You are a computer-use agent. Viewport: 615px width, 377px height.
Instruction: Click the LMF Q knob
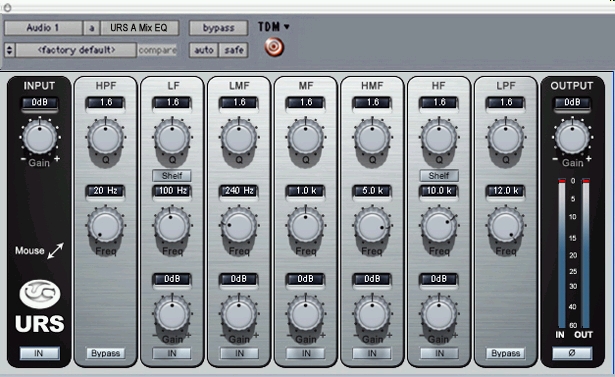point(239,138)
